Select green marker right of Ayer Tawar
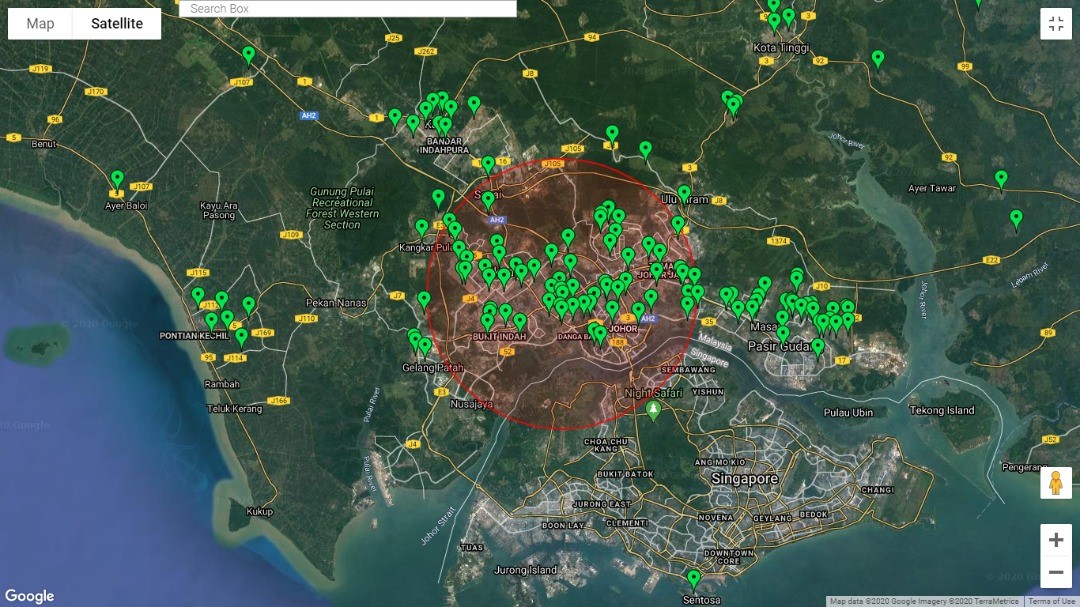This screenshot has width=1080, height=607. [1001, 179]
